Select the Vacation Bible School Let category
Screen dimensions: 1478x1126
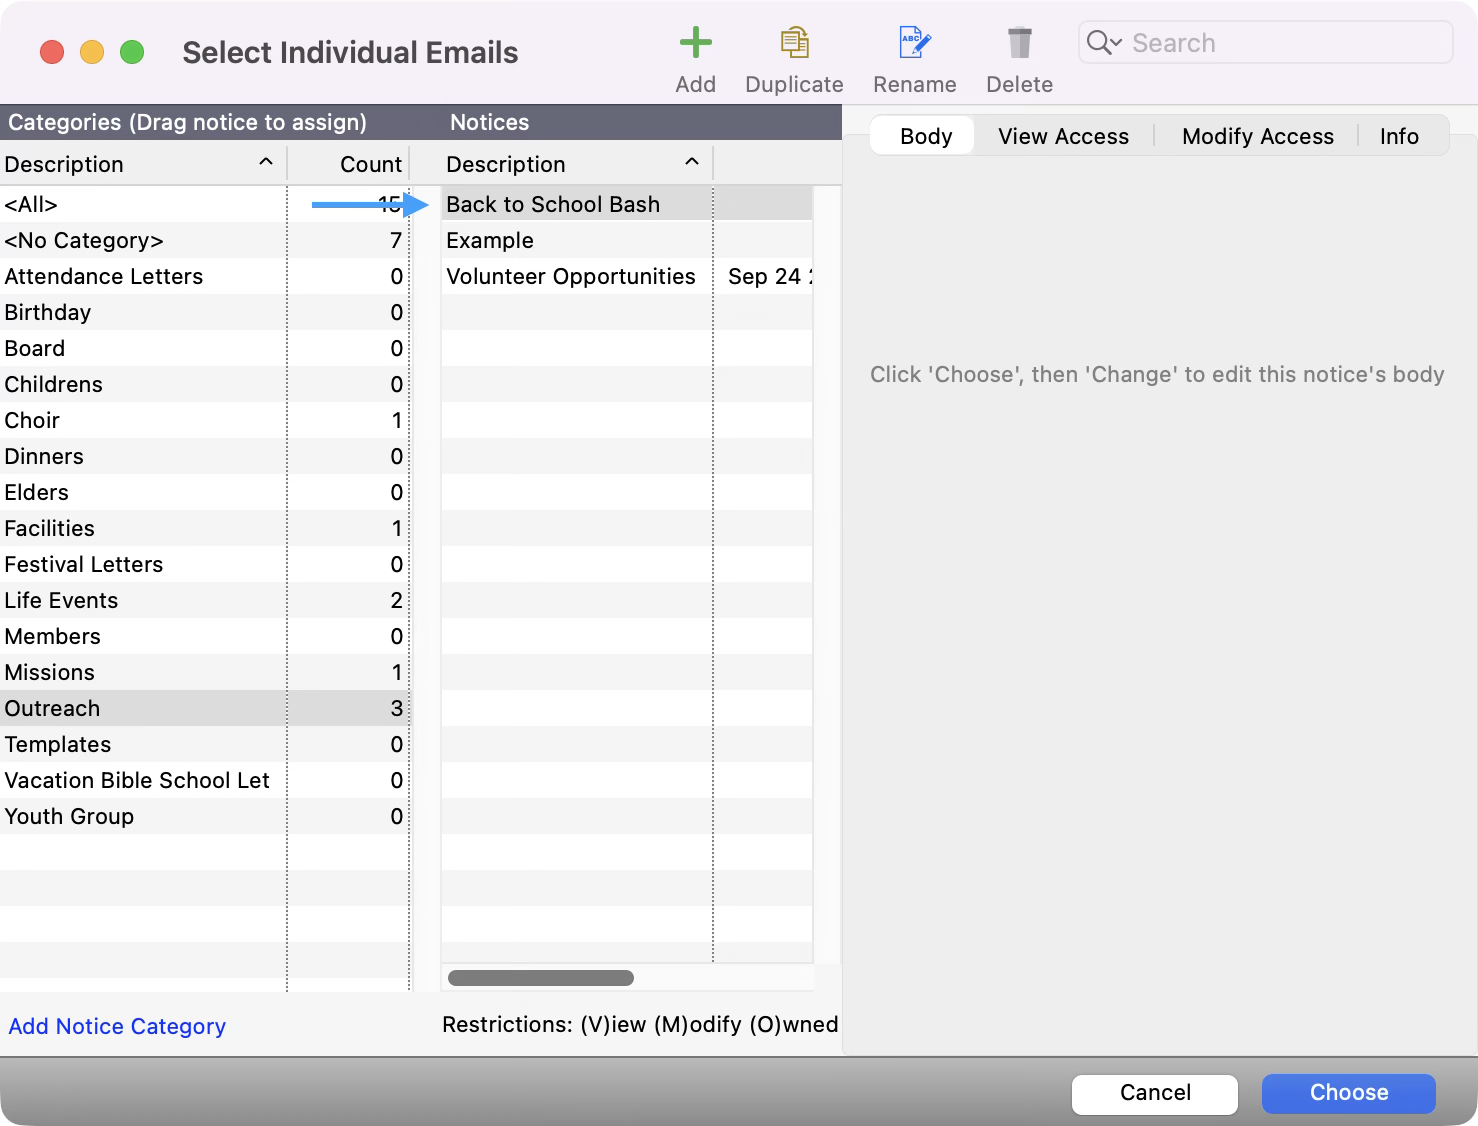point(204,780)
